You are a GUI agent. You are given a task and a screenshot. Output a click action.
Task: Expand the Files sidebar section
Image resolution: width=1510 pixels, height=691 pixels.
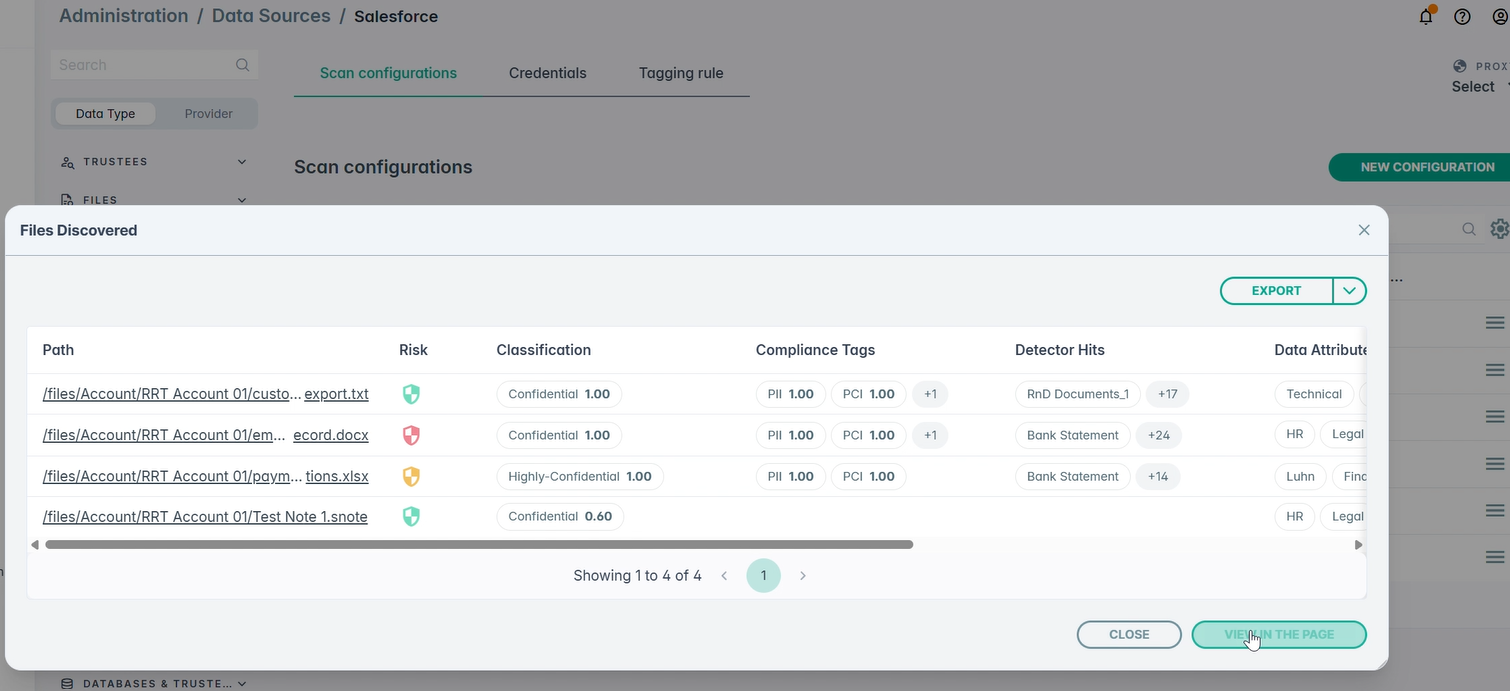click(154, 200)
